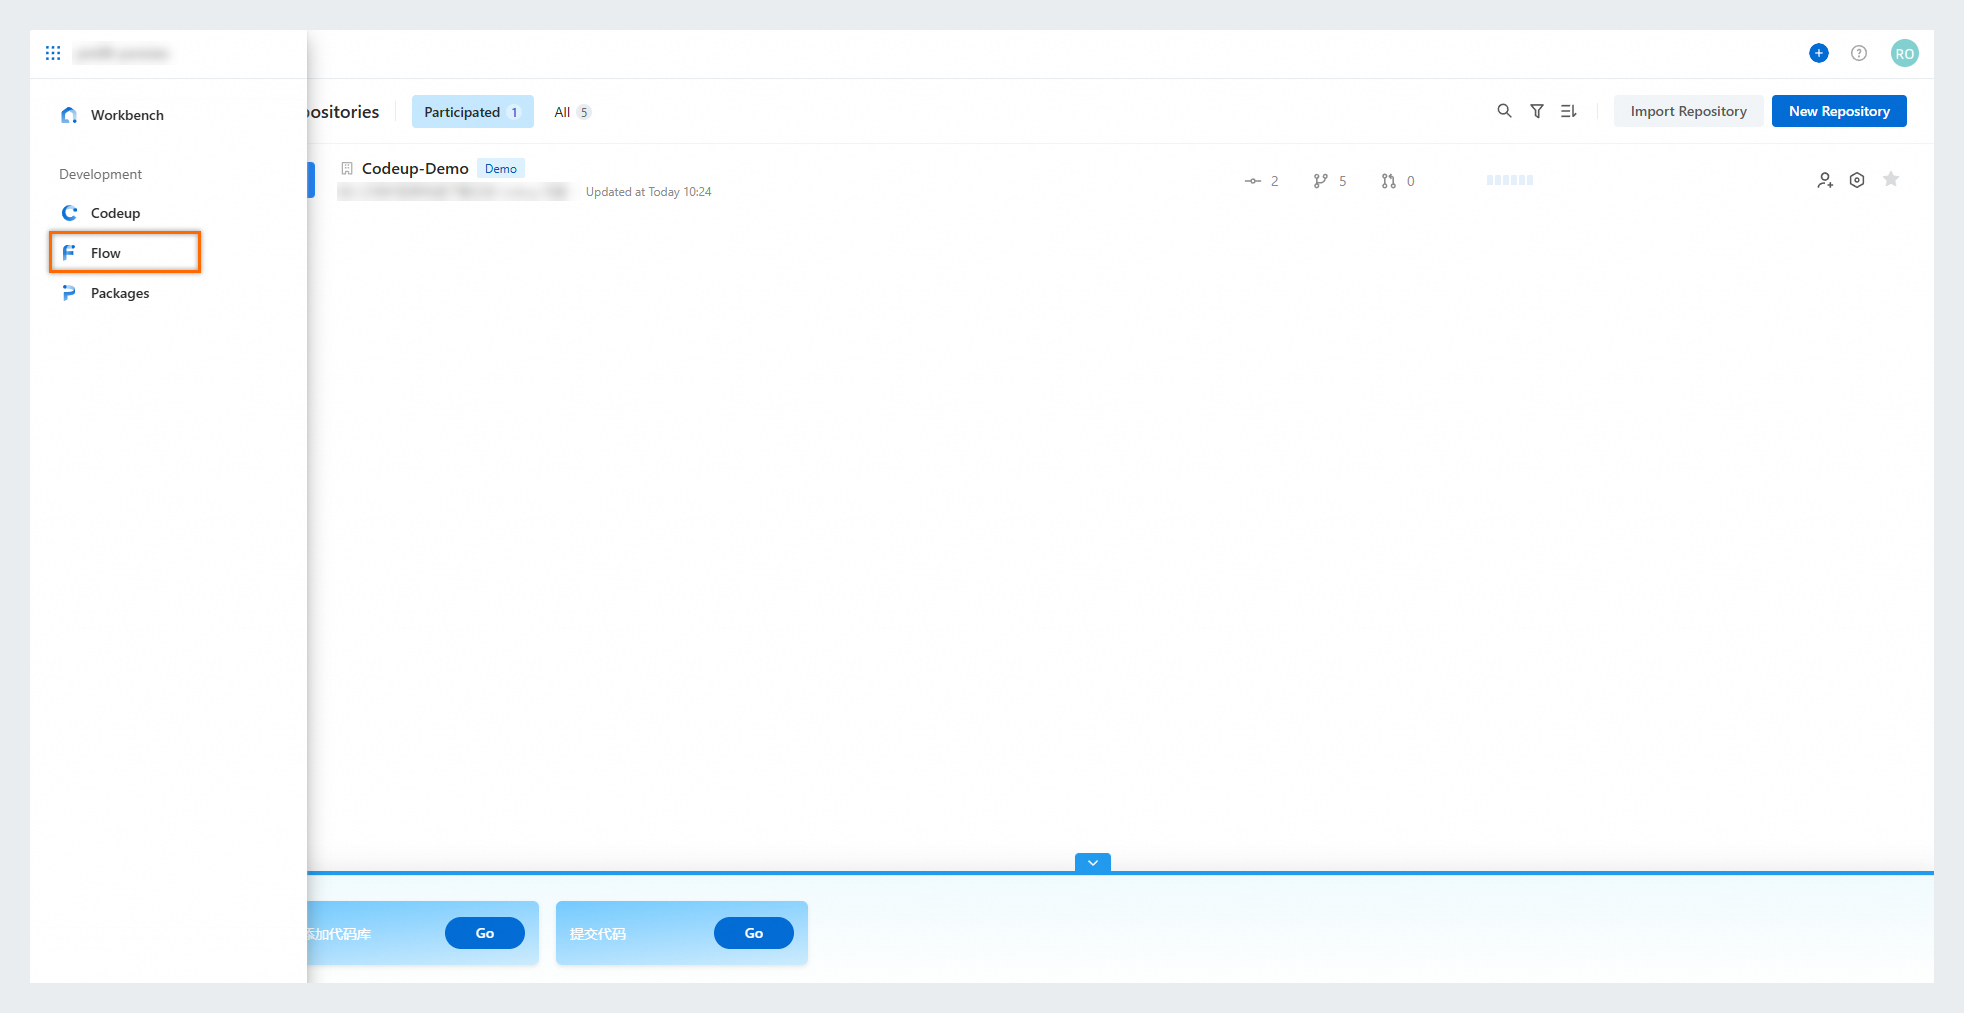
Task: View merge requests count for Codeup-Demo
Action: pos(1398,181)
